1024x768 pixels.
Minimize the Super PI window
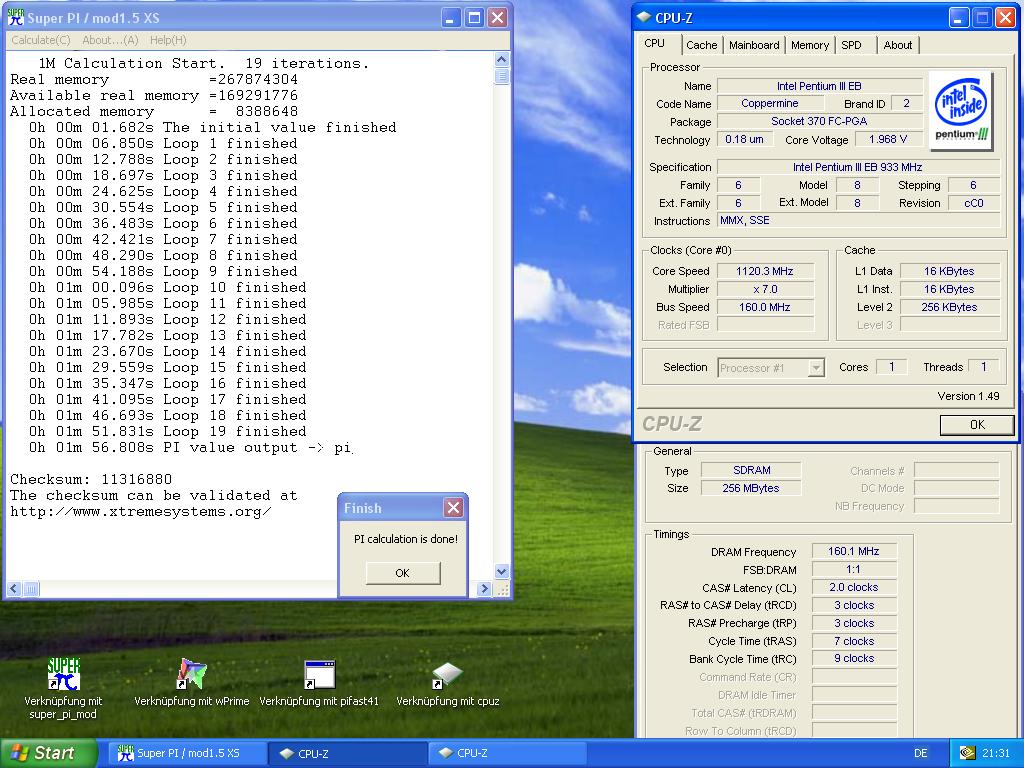(450, 18)
